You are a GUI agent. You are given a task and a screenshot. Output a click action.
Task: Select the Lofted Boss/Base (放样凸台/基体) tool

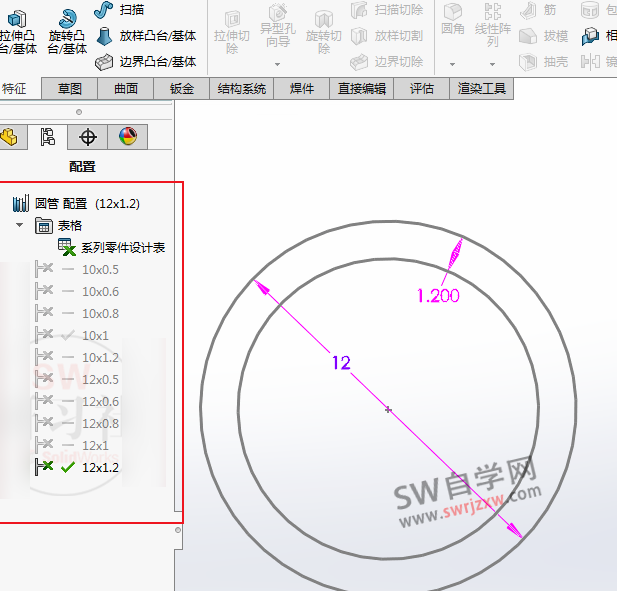click(x=146, y=36)
